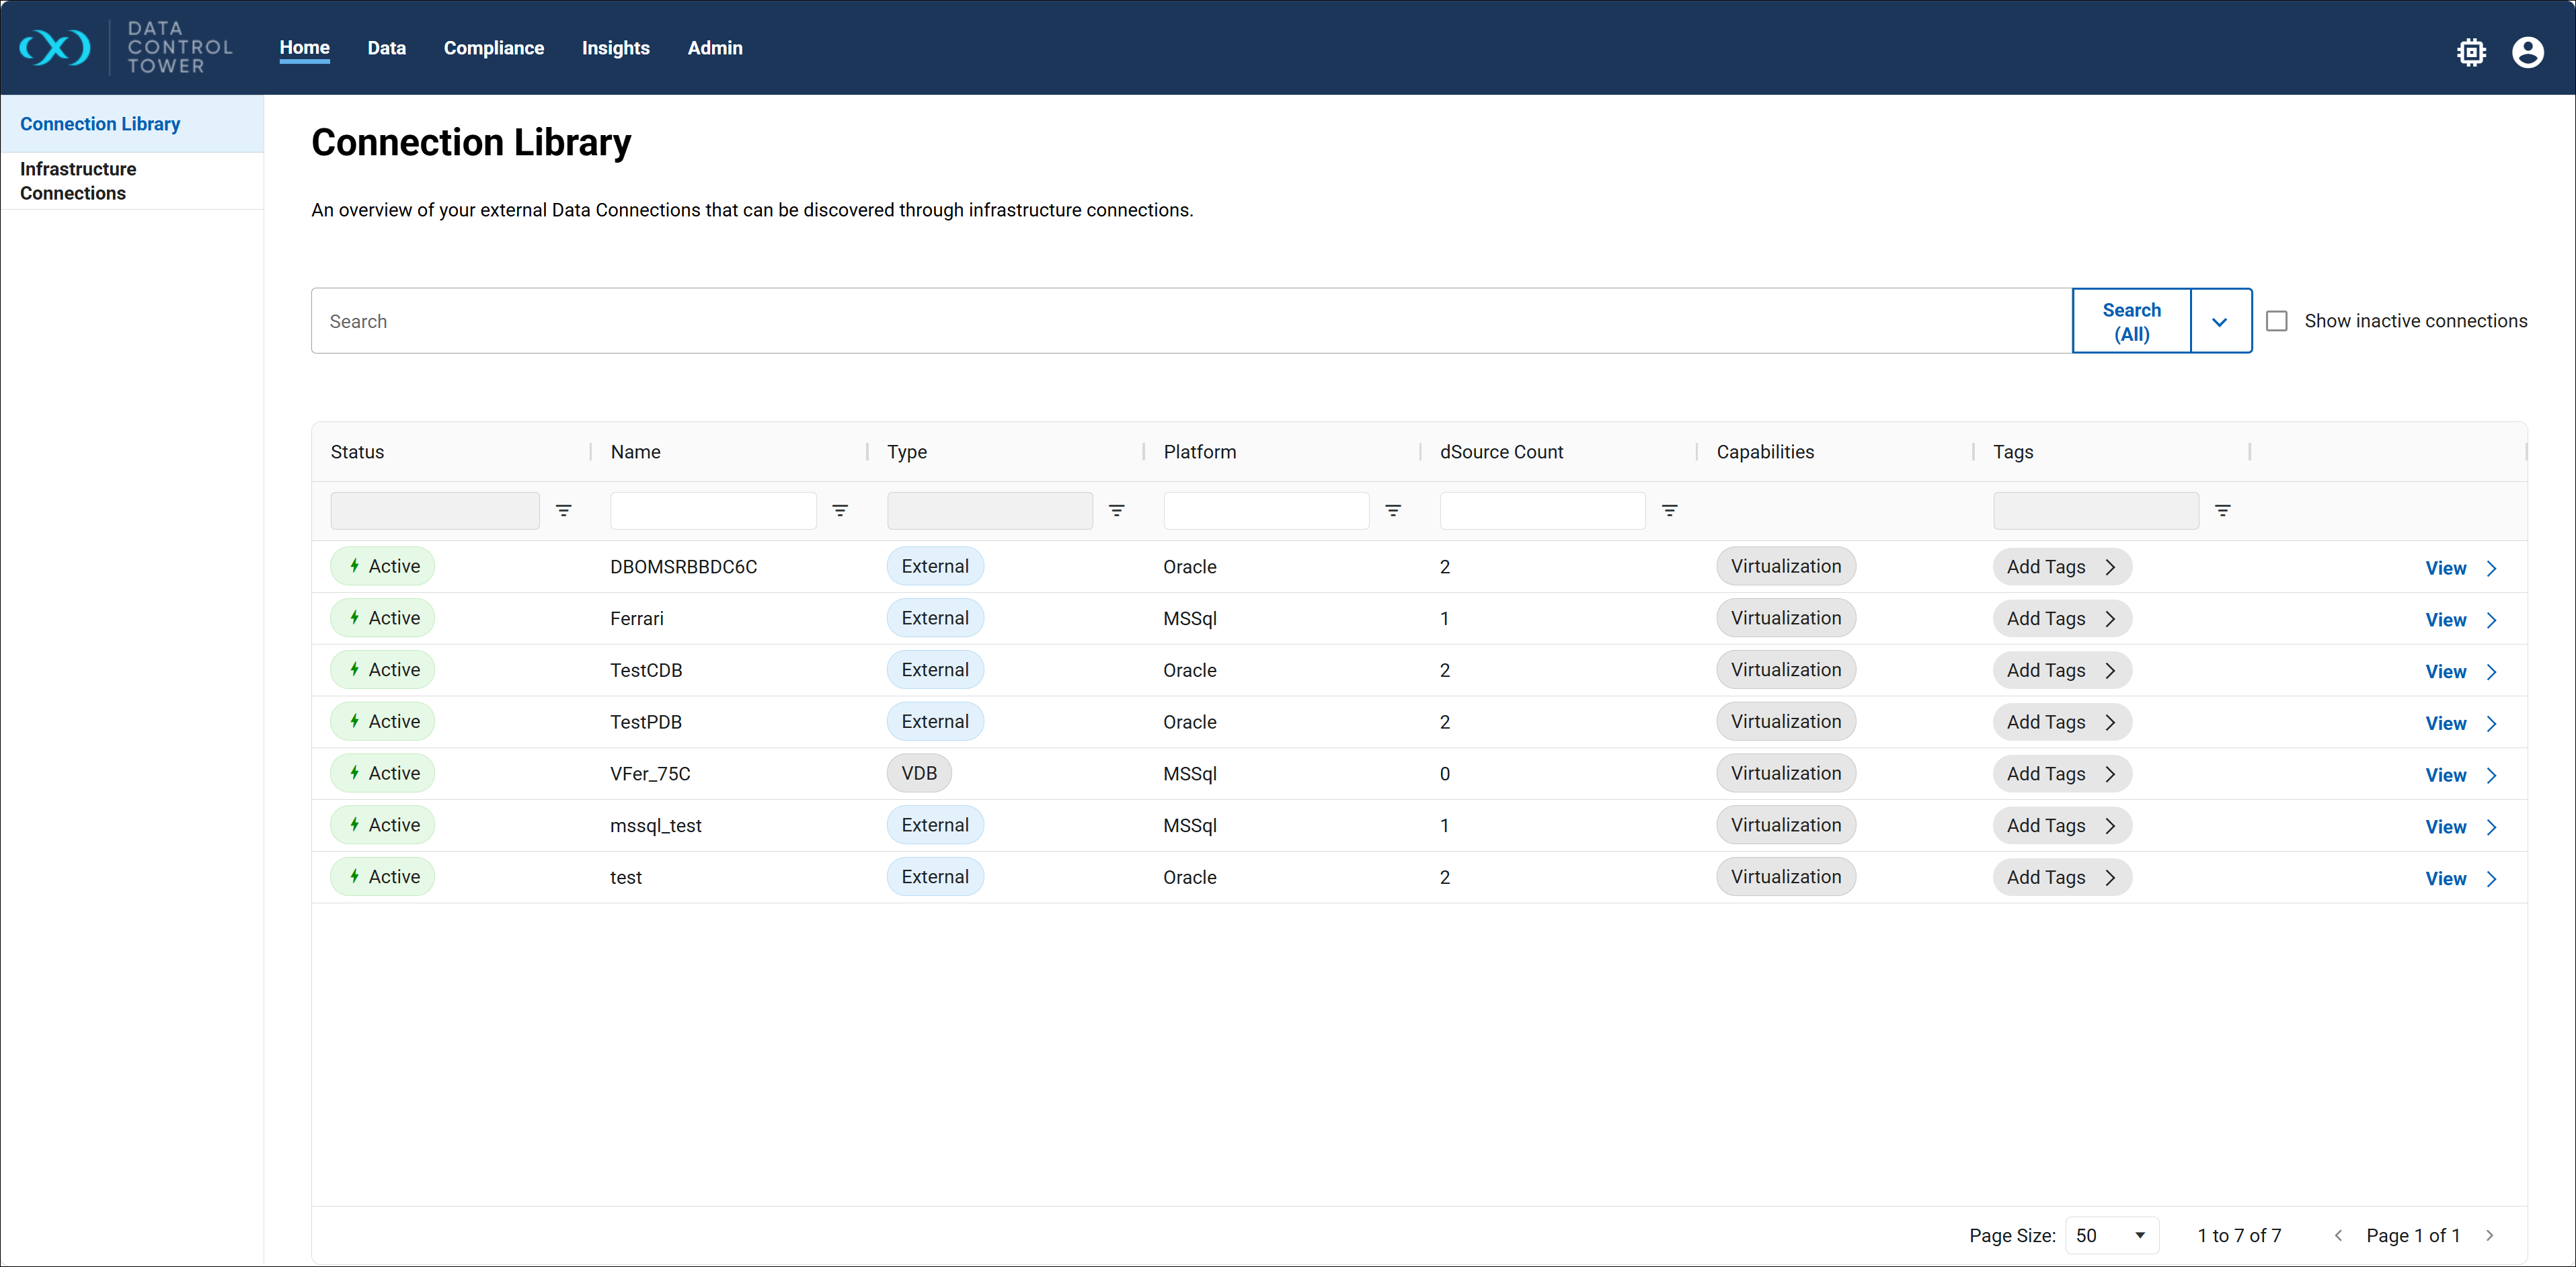Click the View arrow for Ferrari row
The width and height of the screenshot is (2576, 1267).
pos(2491,620)
